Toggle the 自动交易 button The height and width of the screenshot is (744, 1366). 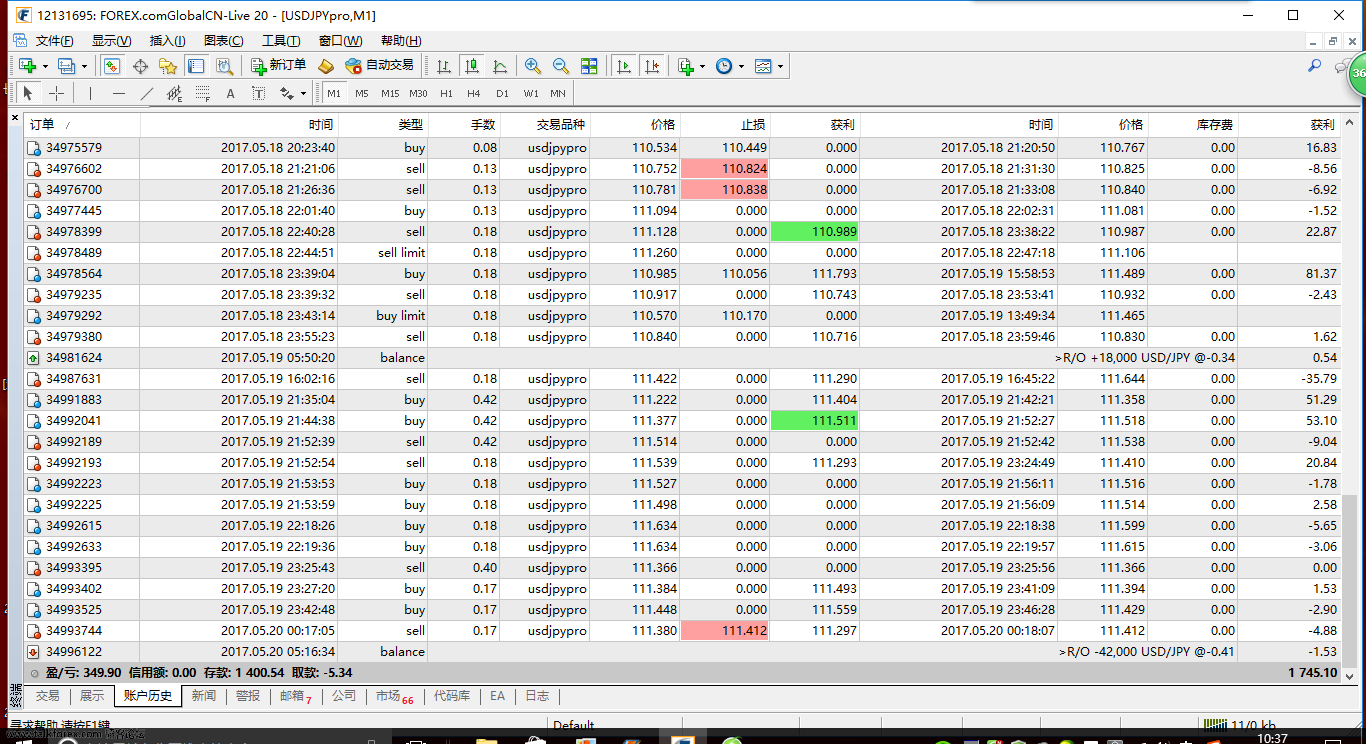tap(379, 66)
